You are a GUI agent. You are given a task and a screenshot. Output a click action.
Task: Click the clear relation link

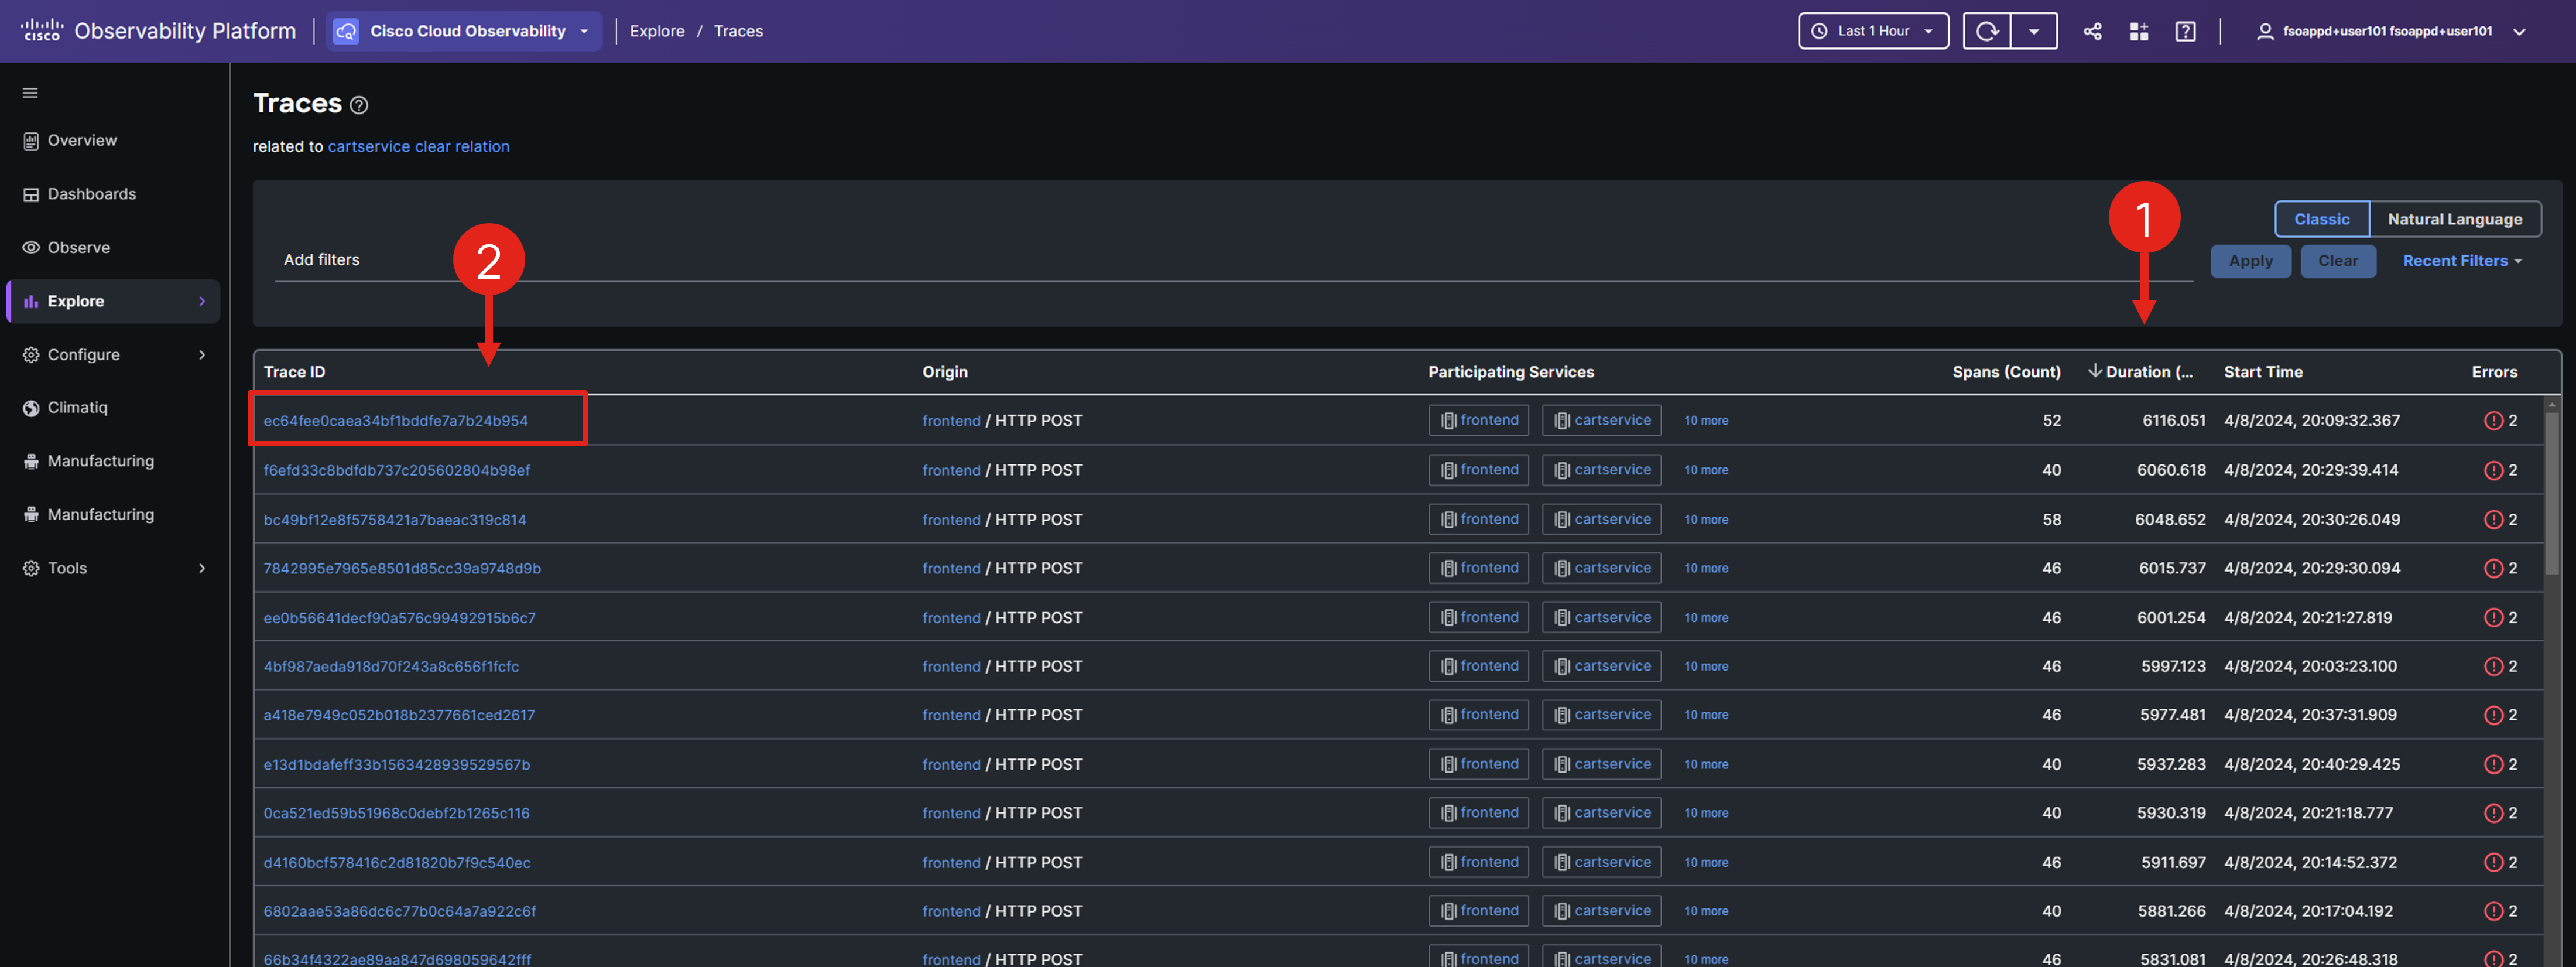pyautogui.click(x=462, y=146)
